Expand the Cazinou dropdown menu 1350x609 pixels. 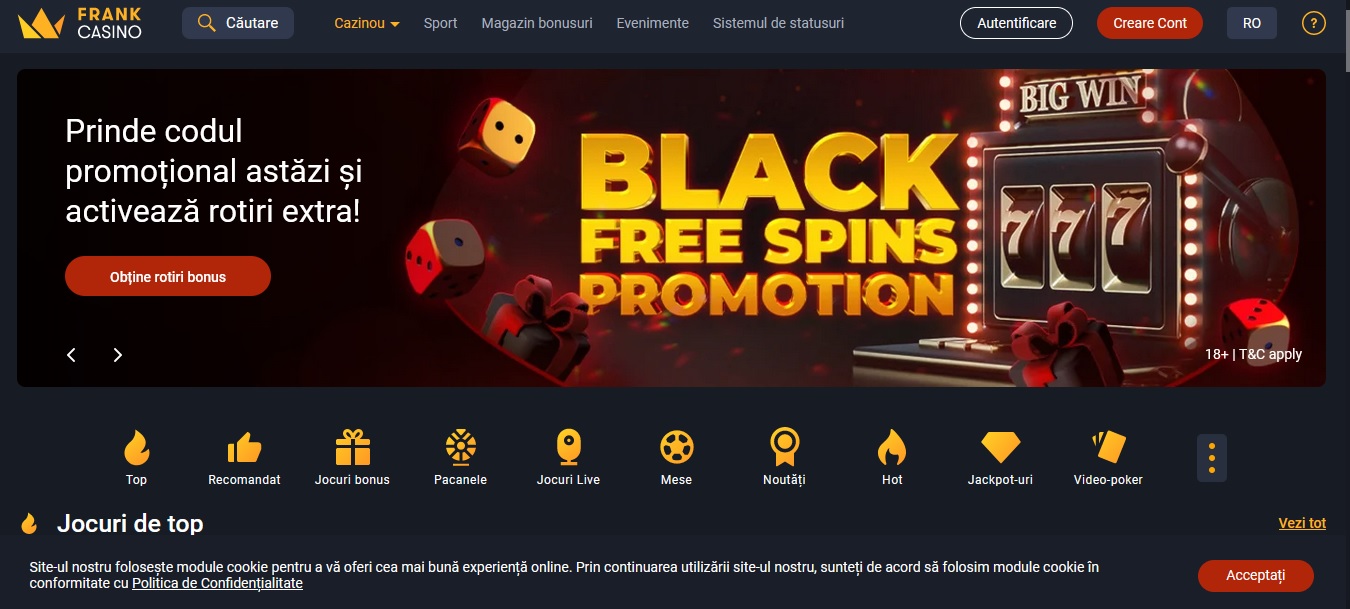point(367,23)
